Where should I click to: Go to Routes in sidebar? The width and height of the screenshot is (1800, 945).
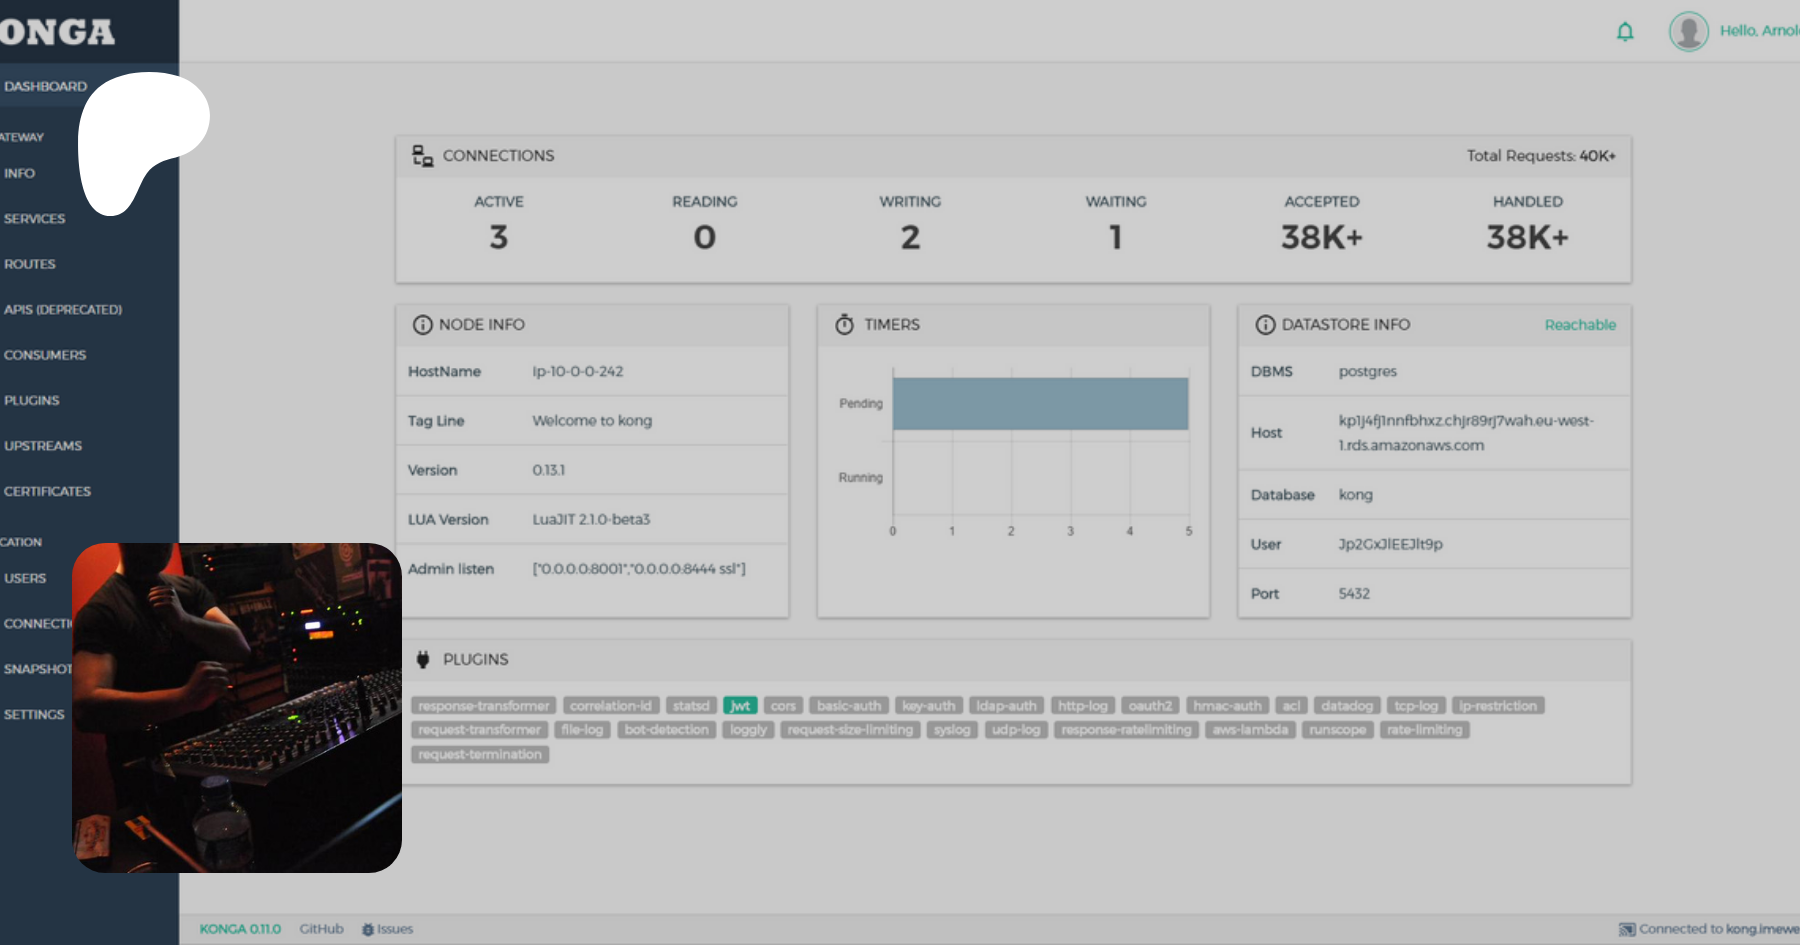30,264
